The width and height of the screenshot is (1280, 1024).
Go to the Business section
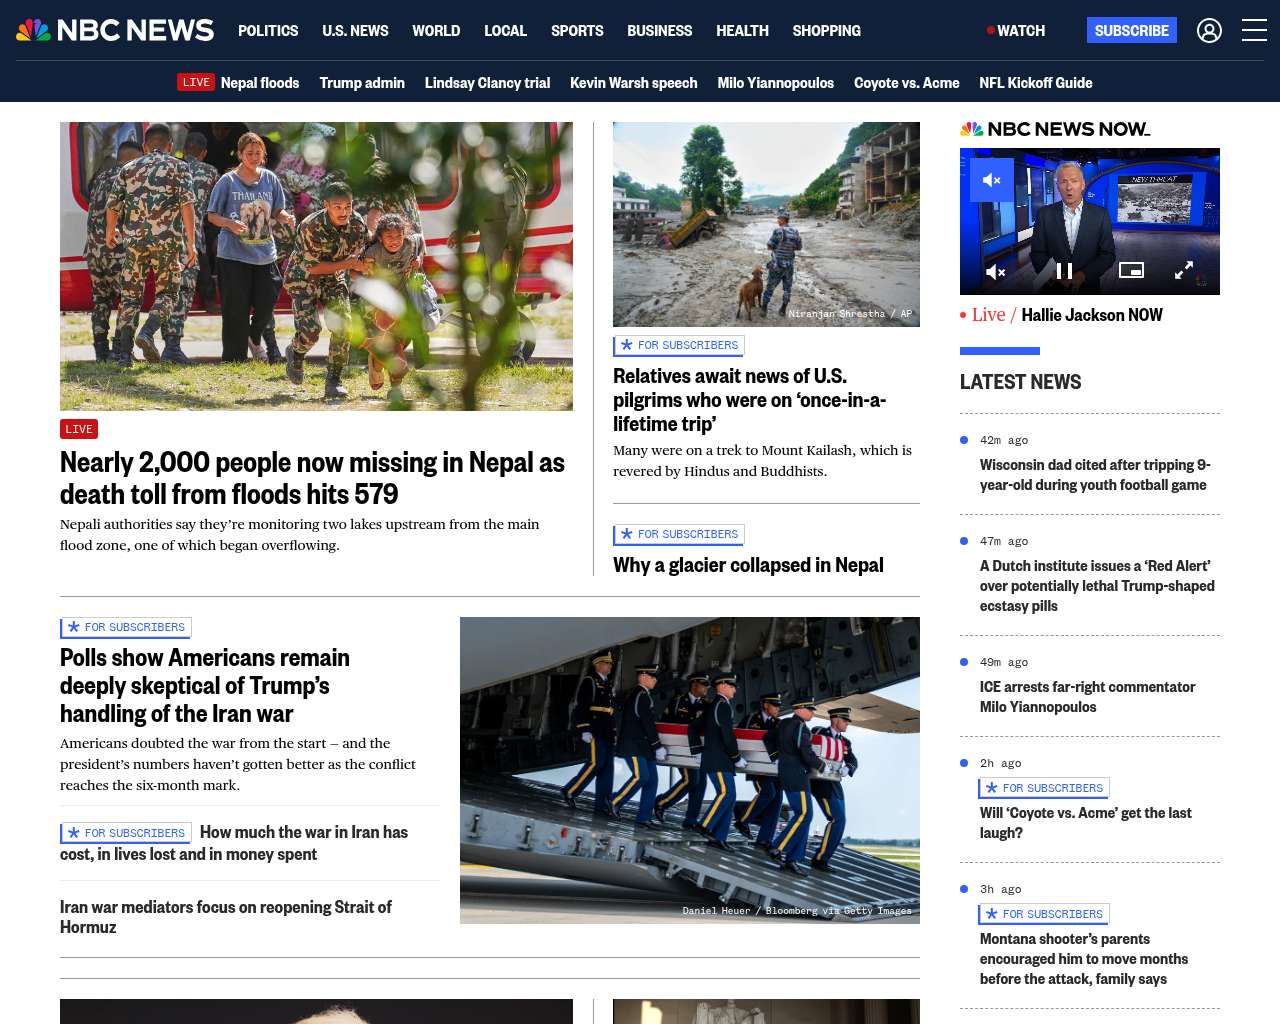659,31
